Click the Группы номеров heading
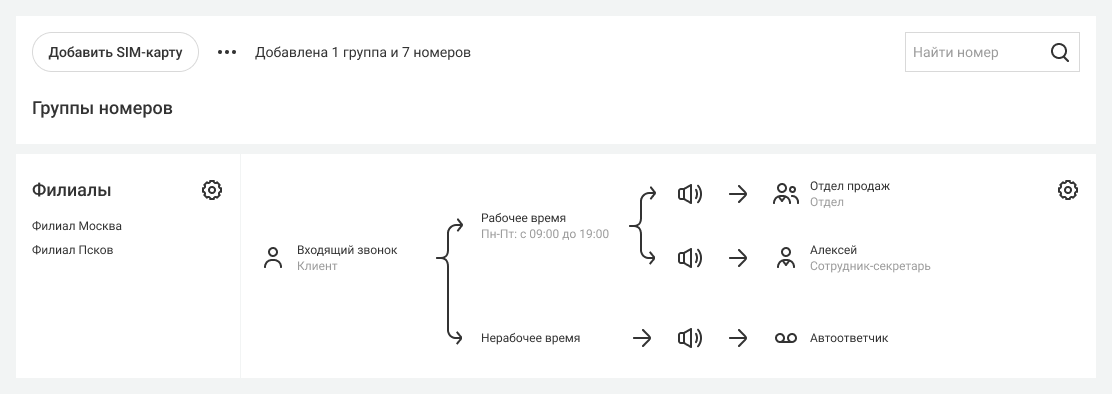1112x394 pixels. (102, 108)
